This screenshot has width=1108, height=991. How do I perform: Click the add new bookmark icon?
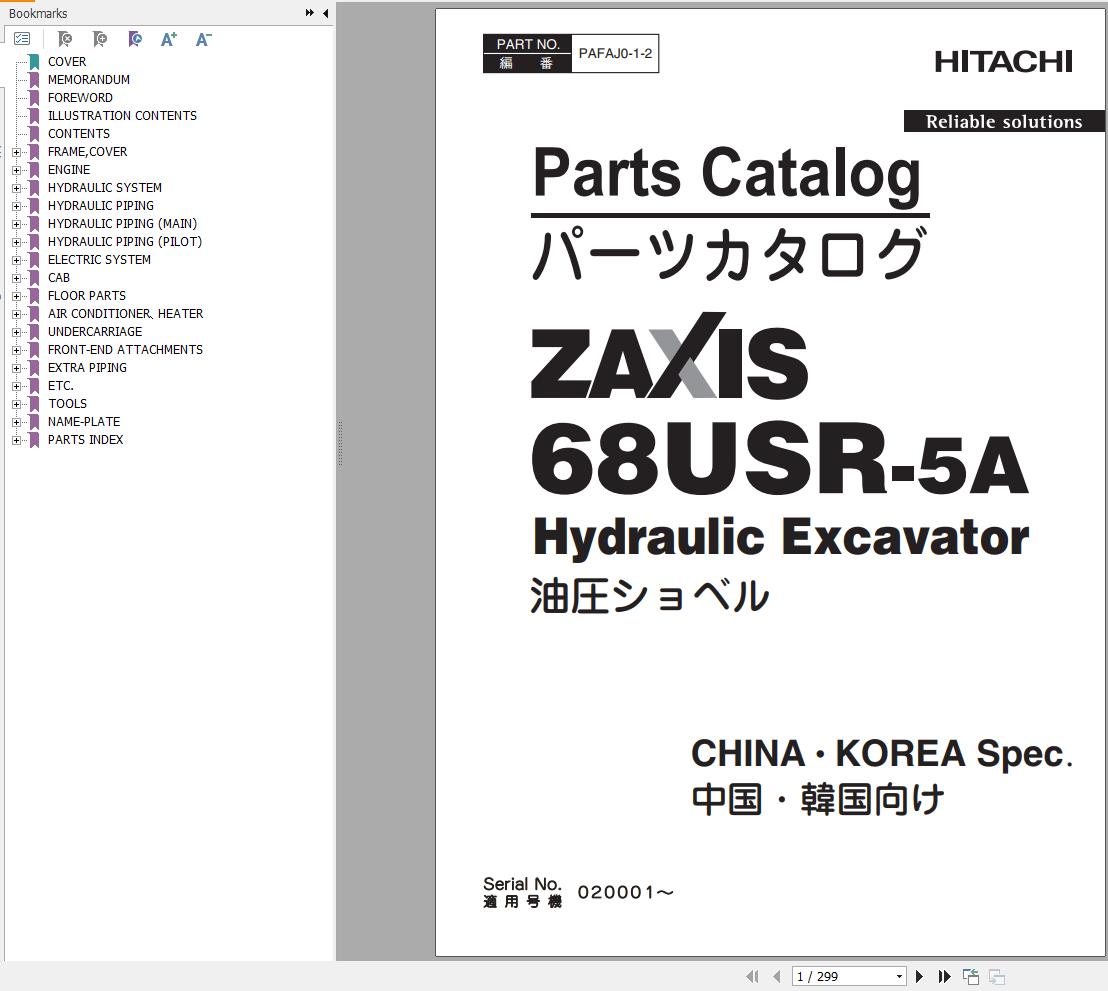[100, 39]
